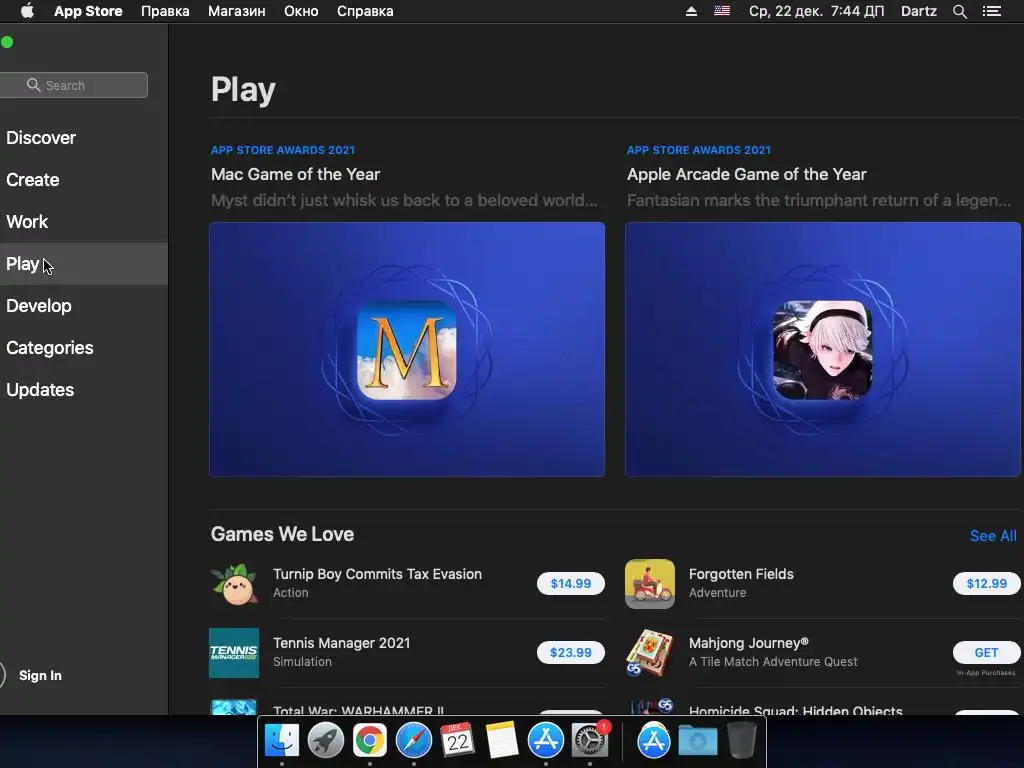Open the Apple menu logo
Screen dimensions: 1024x768
(x=27, y=11)
